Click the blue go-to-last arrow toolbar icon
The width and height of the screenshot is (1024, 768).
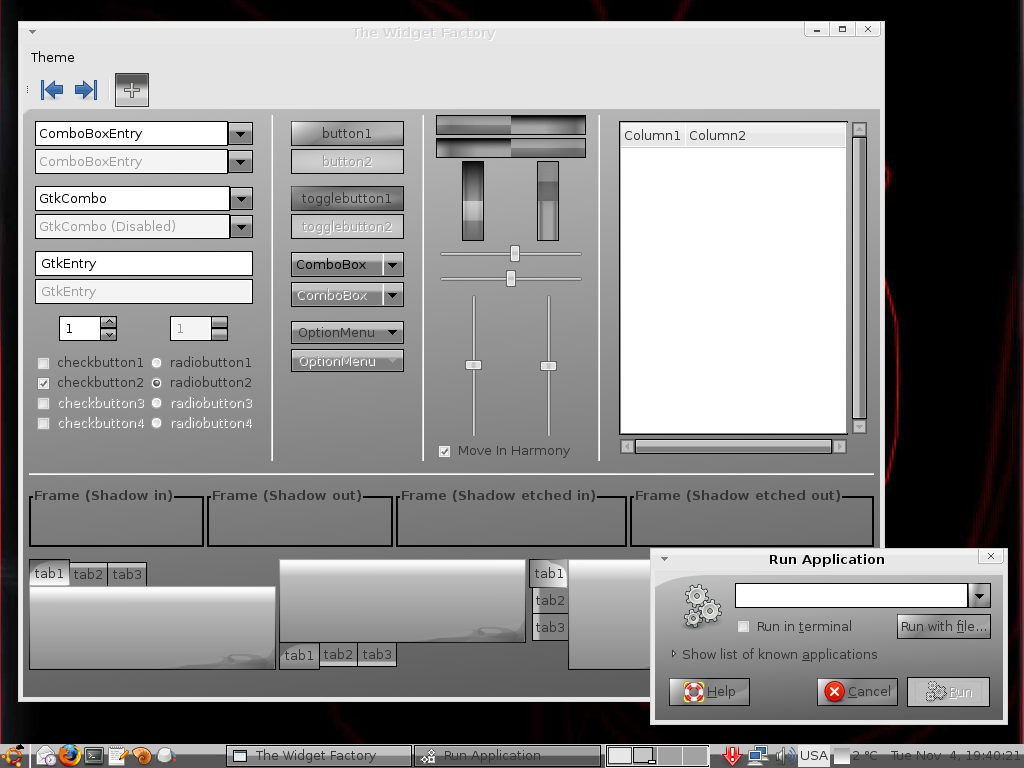click(x=86, y=89)
